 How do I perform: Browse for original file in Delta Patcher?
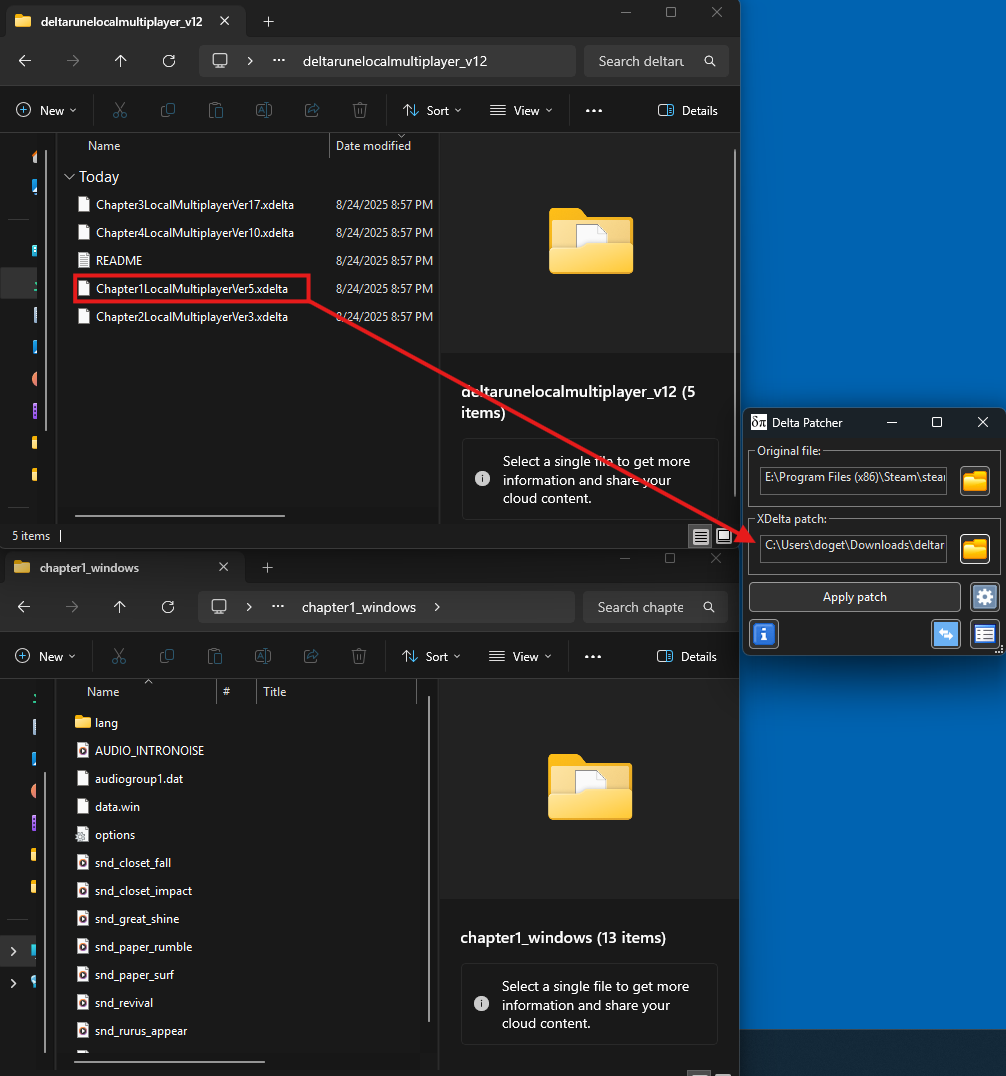coord(974,481)
